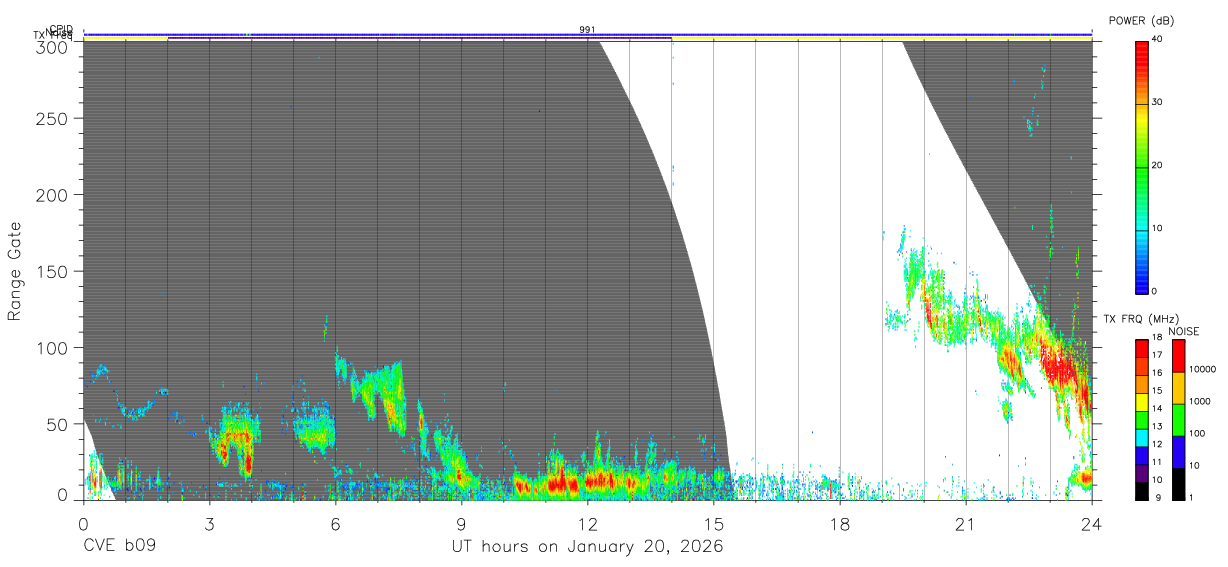Screen dimensions: 1228x567
Task: Click the 1 label on the noise legend
Action: [x=1192, y=497]
